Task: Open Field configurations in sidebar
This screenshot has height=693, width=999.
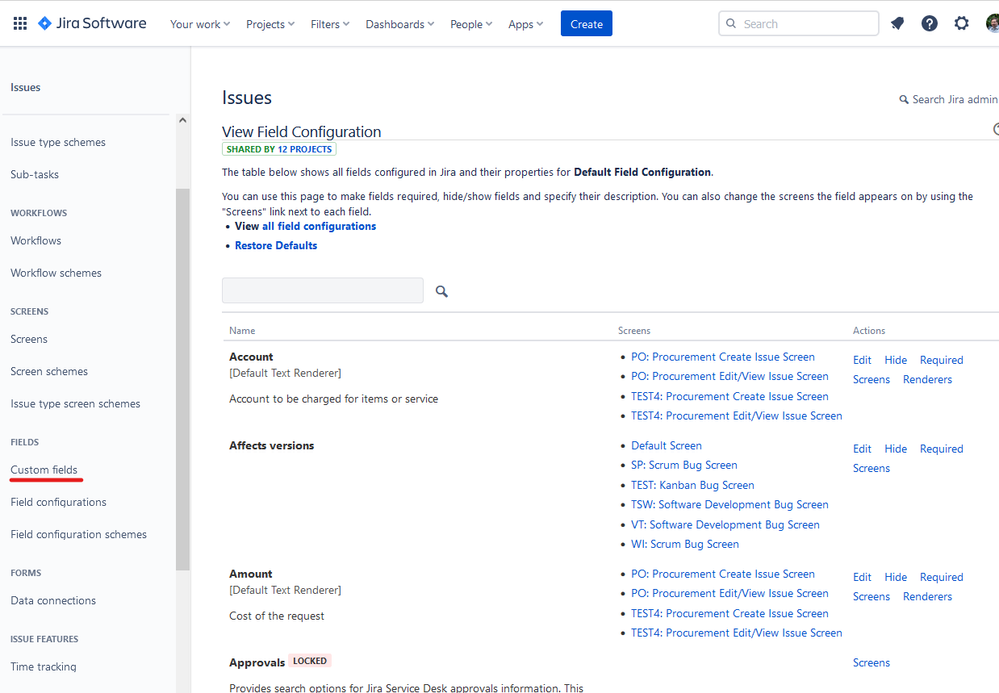Action: tap(59, 503)
